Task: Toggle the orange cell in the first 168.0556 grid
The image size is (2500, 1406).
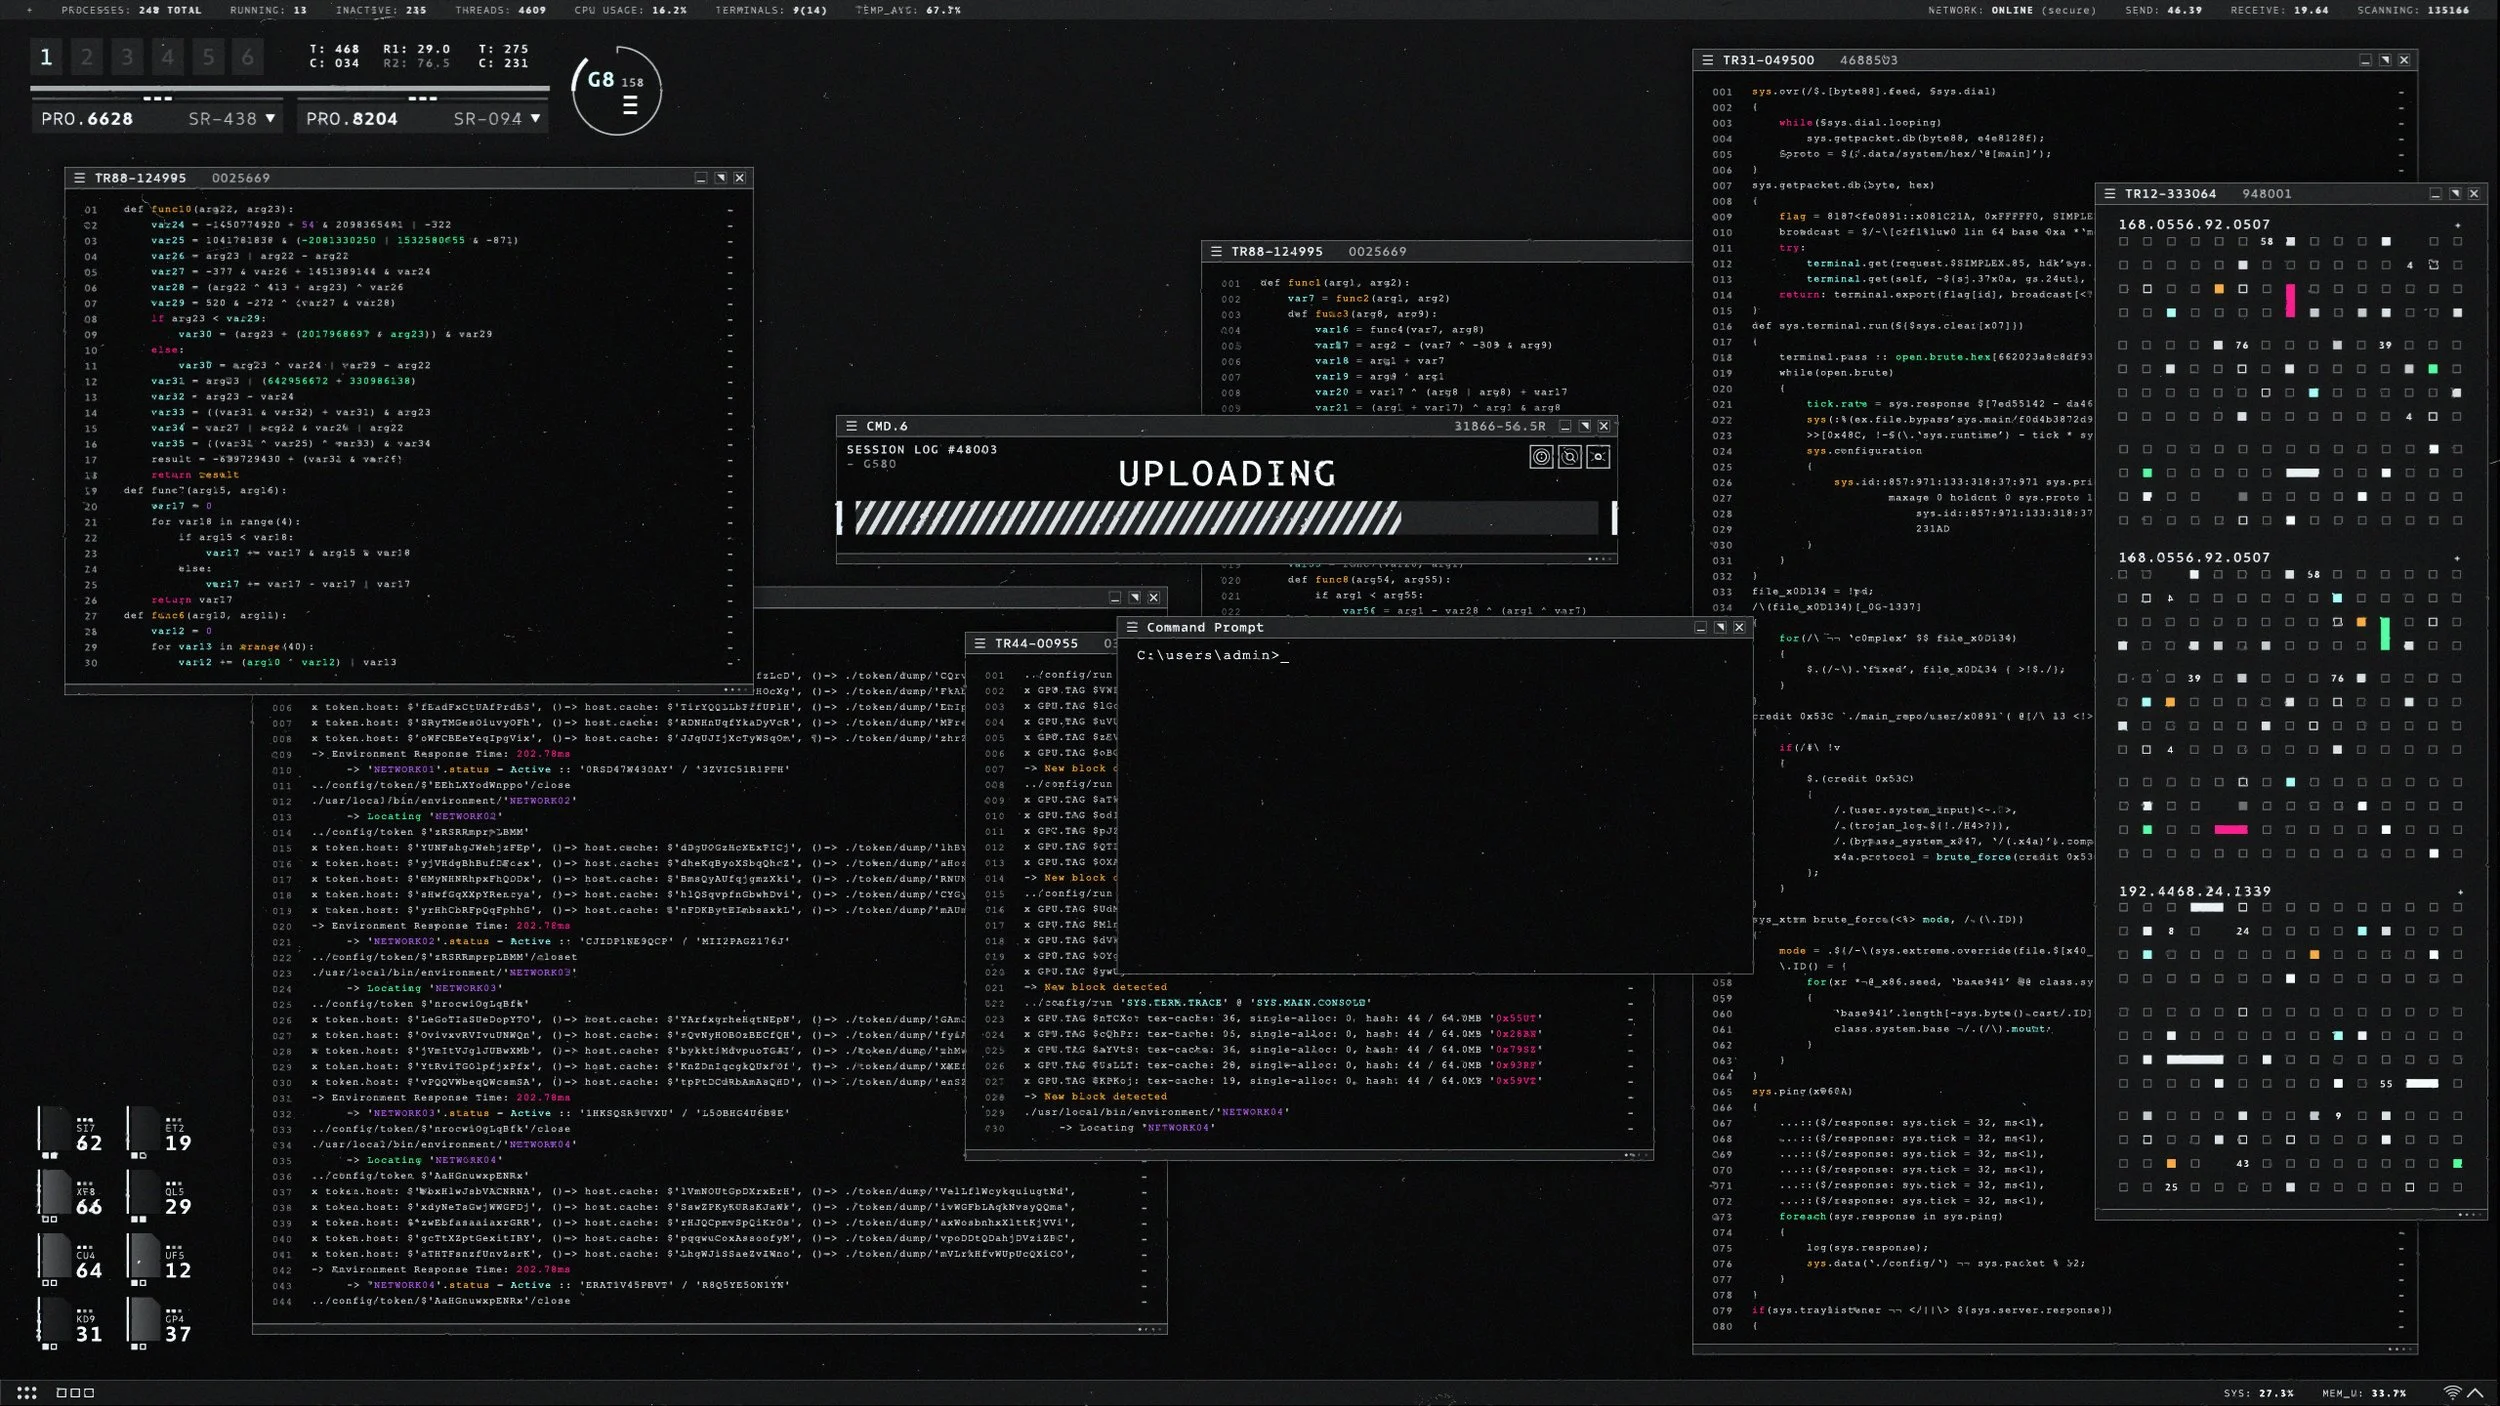Action: [2219, 289]
